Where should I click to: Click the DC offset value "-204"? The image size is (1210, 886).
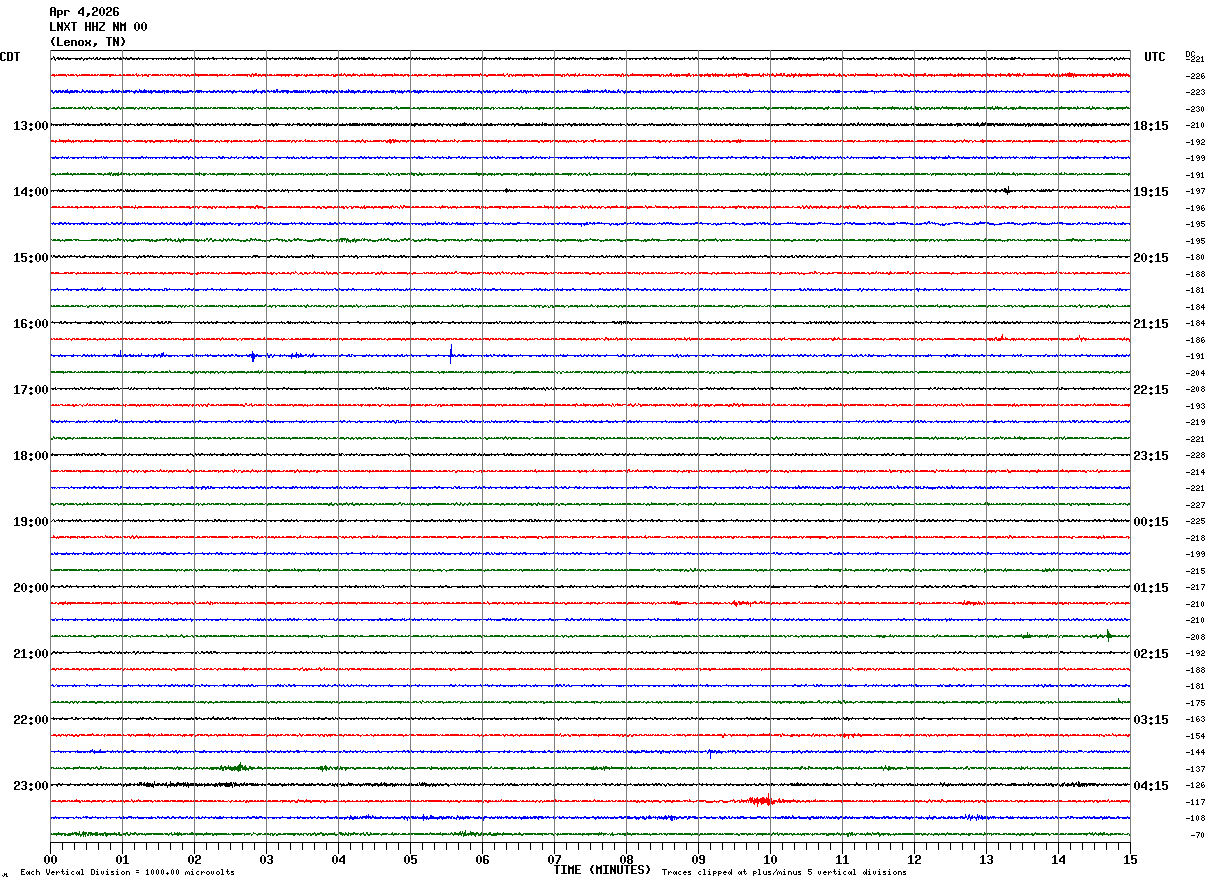(1195, 373)
